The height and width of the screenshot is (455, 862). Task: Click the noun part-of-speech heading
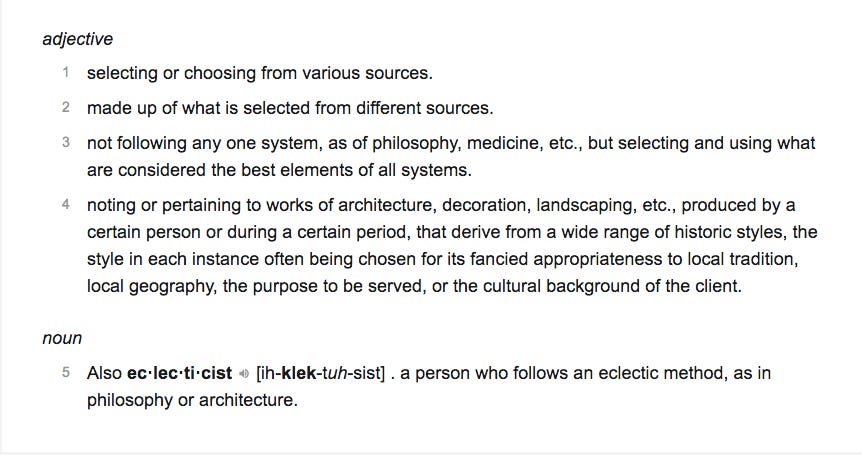pos(62,338)
